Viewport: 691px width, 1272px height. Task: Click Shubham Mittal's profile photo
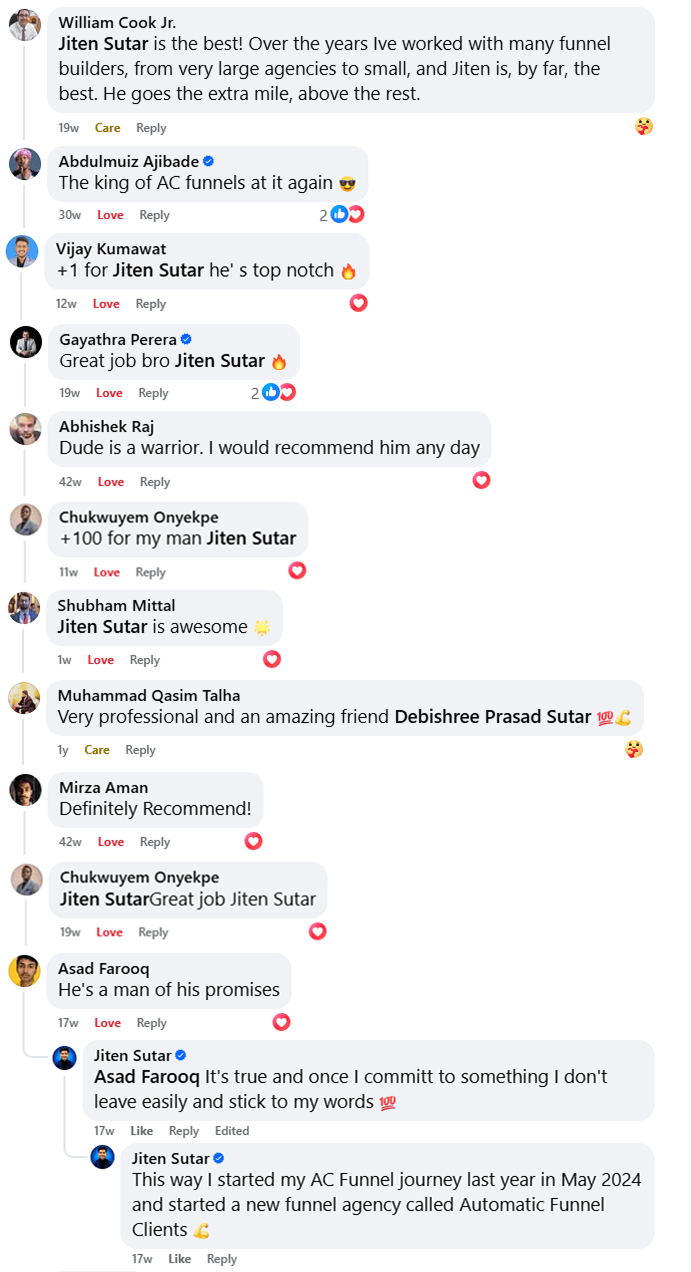click(x=24, y=608)
